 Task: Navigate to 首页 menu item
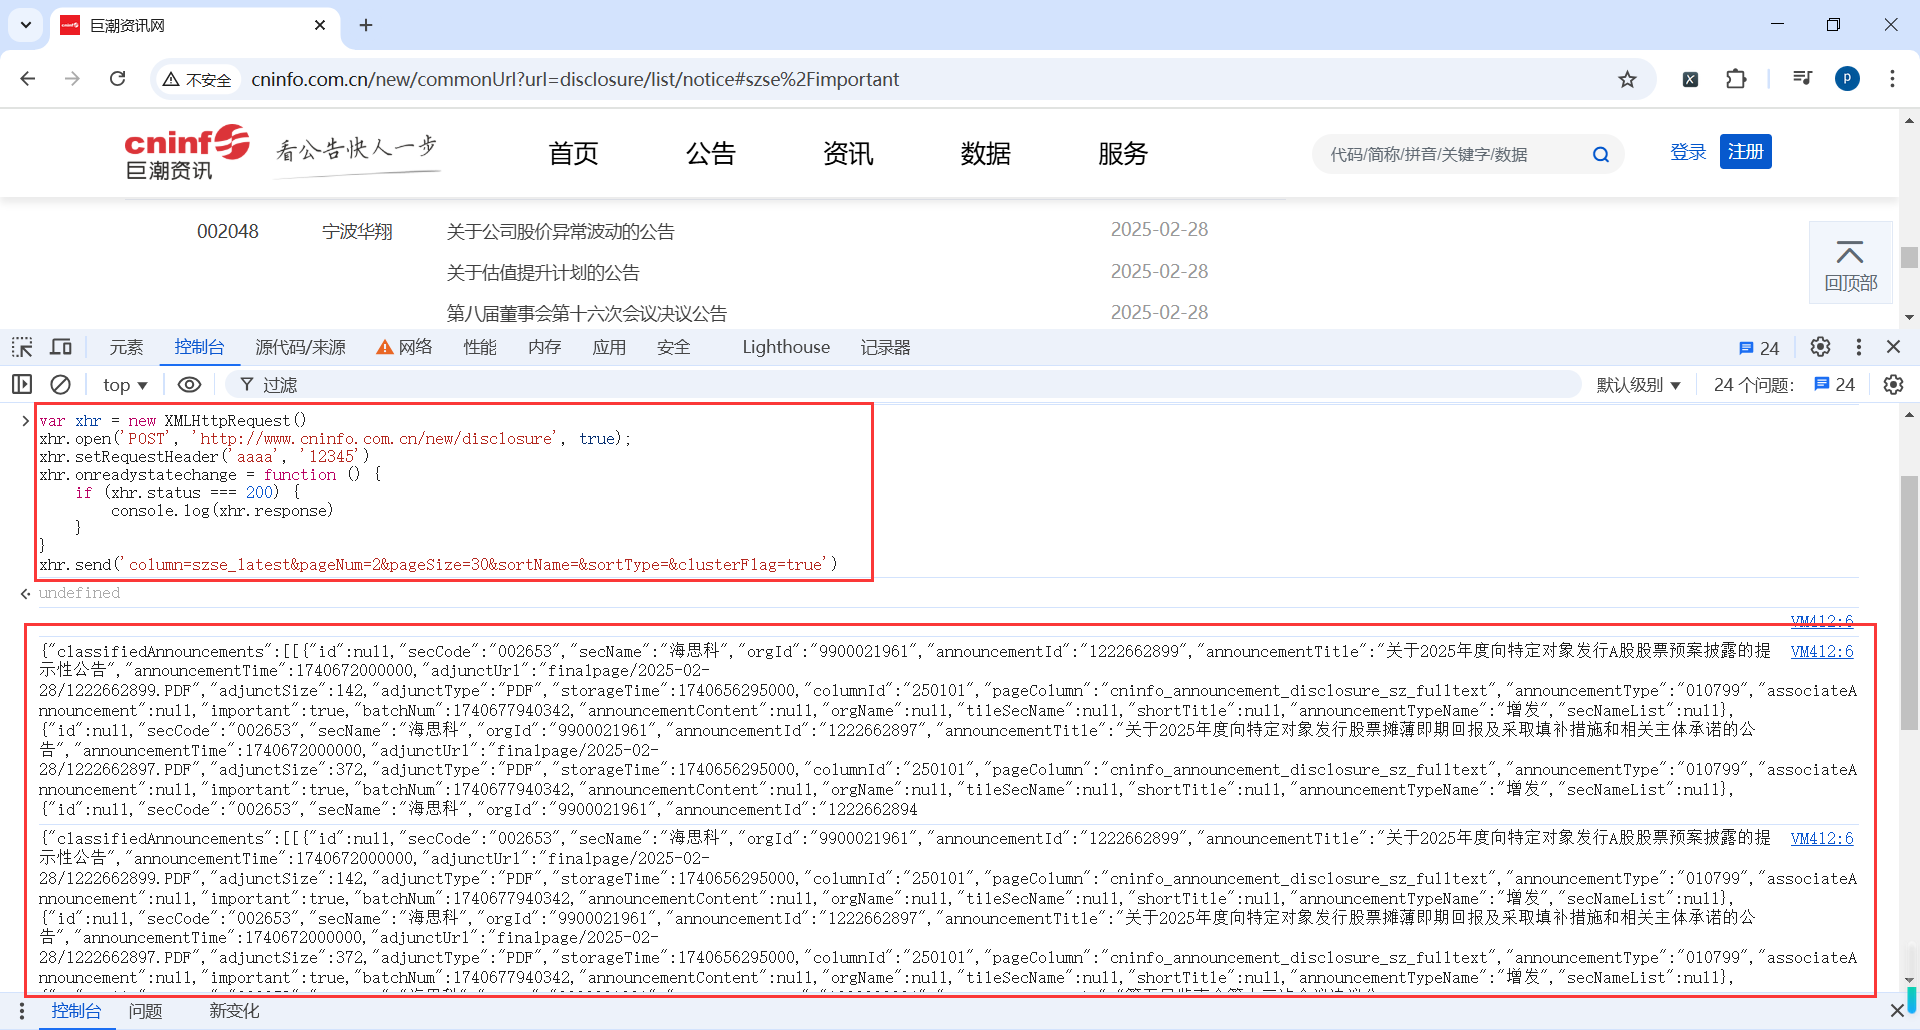tap(573, 154)
